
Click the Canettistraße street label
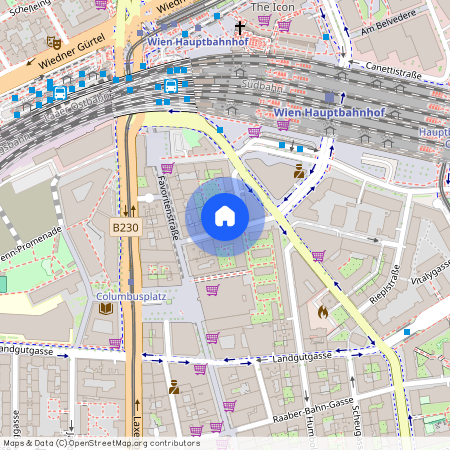394,70
